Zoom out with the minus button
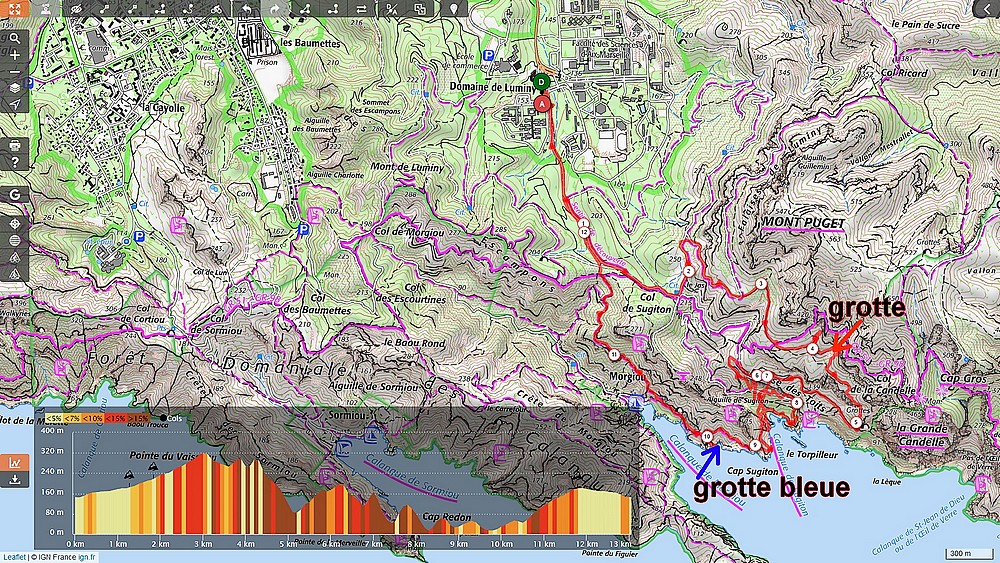 coord(15,71)
